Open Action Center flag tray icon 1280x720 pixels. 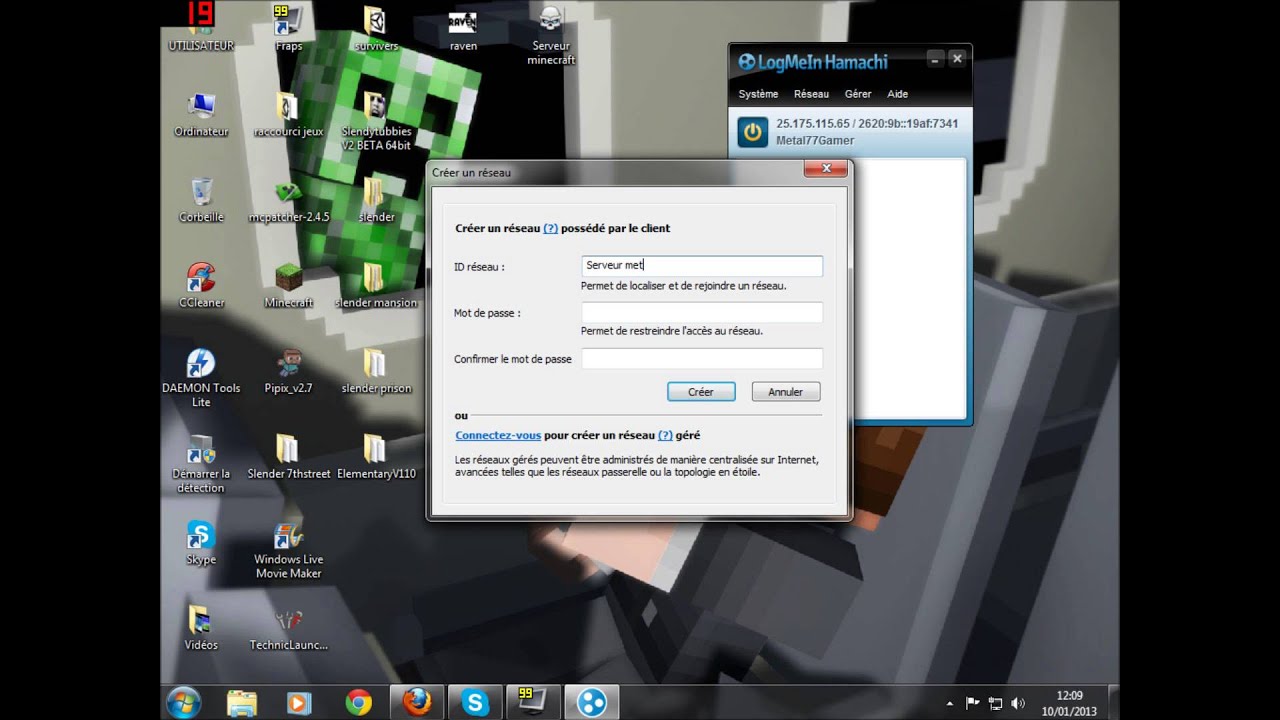point(972,703)
